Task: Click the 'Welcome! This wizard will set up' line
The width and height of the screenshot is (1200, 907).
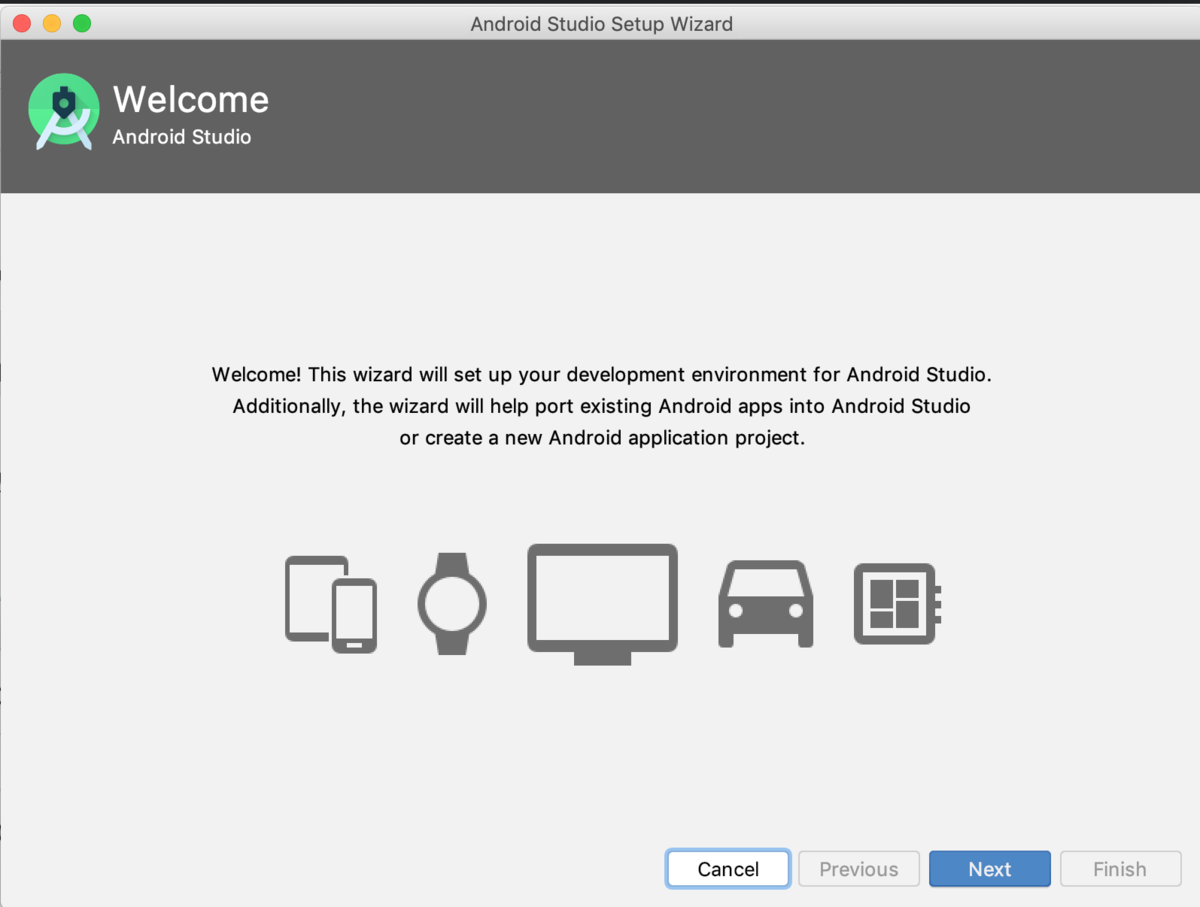Action: coord(602,375)
